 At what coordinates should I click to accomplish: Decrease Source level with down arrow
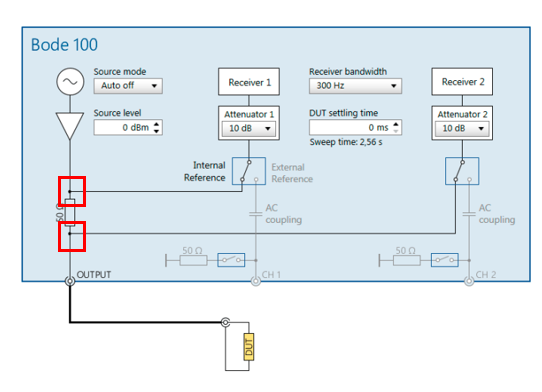pos(157,131)
